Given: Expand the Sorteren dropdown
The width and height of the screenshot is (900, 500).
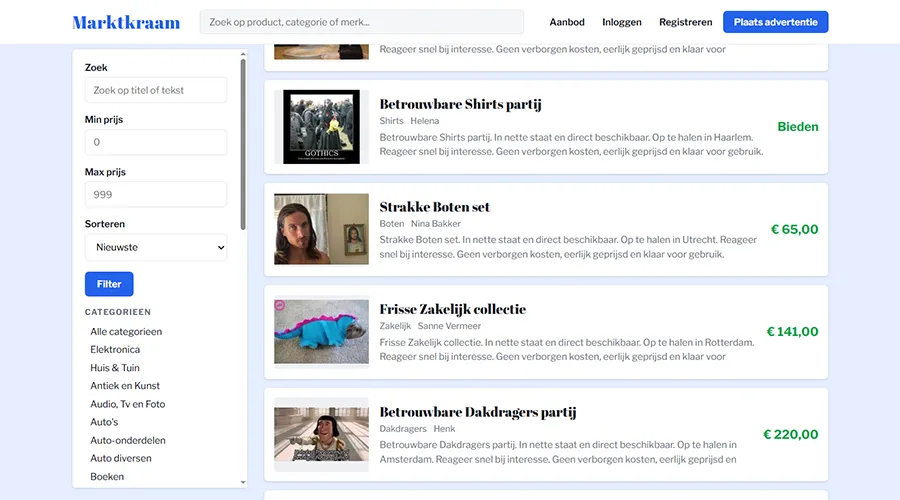Looking at the screenshot, I should (156, 247).
